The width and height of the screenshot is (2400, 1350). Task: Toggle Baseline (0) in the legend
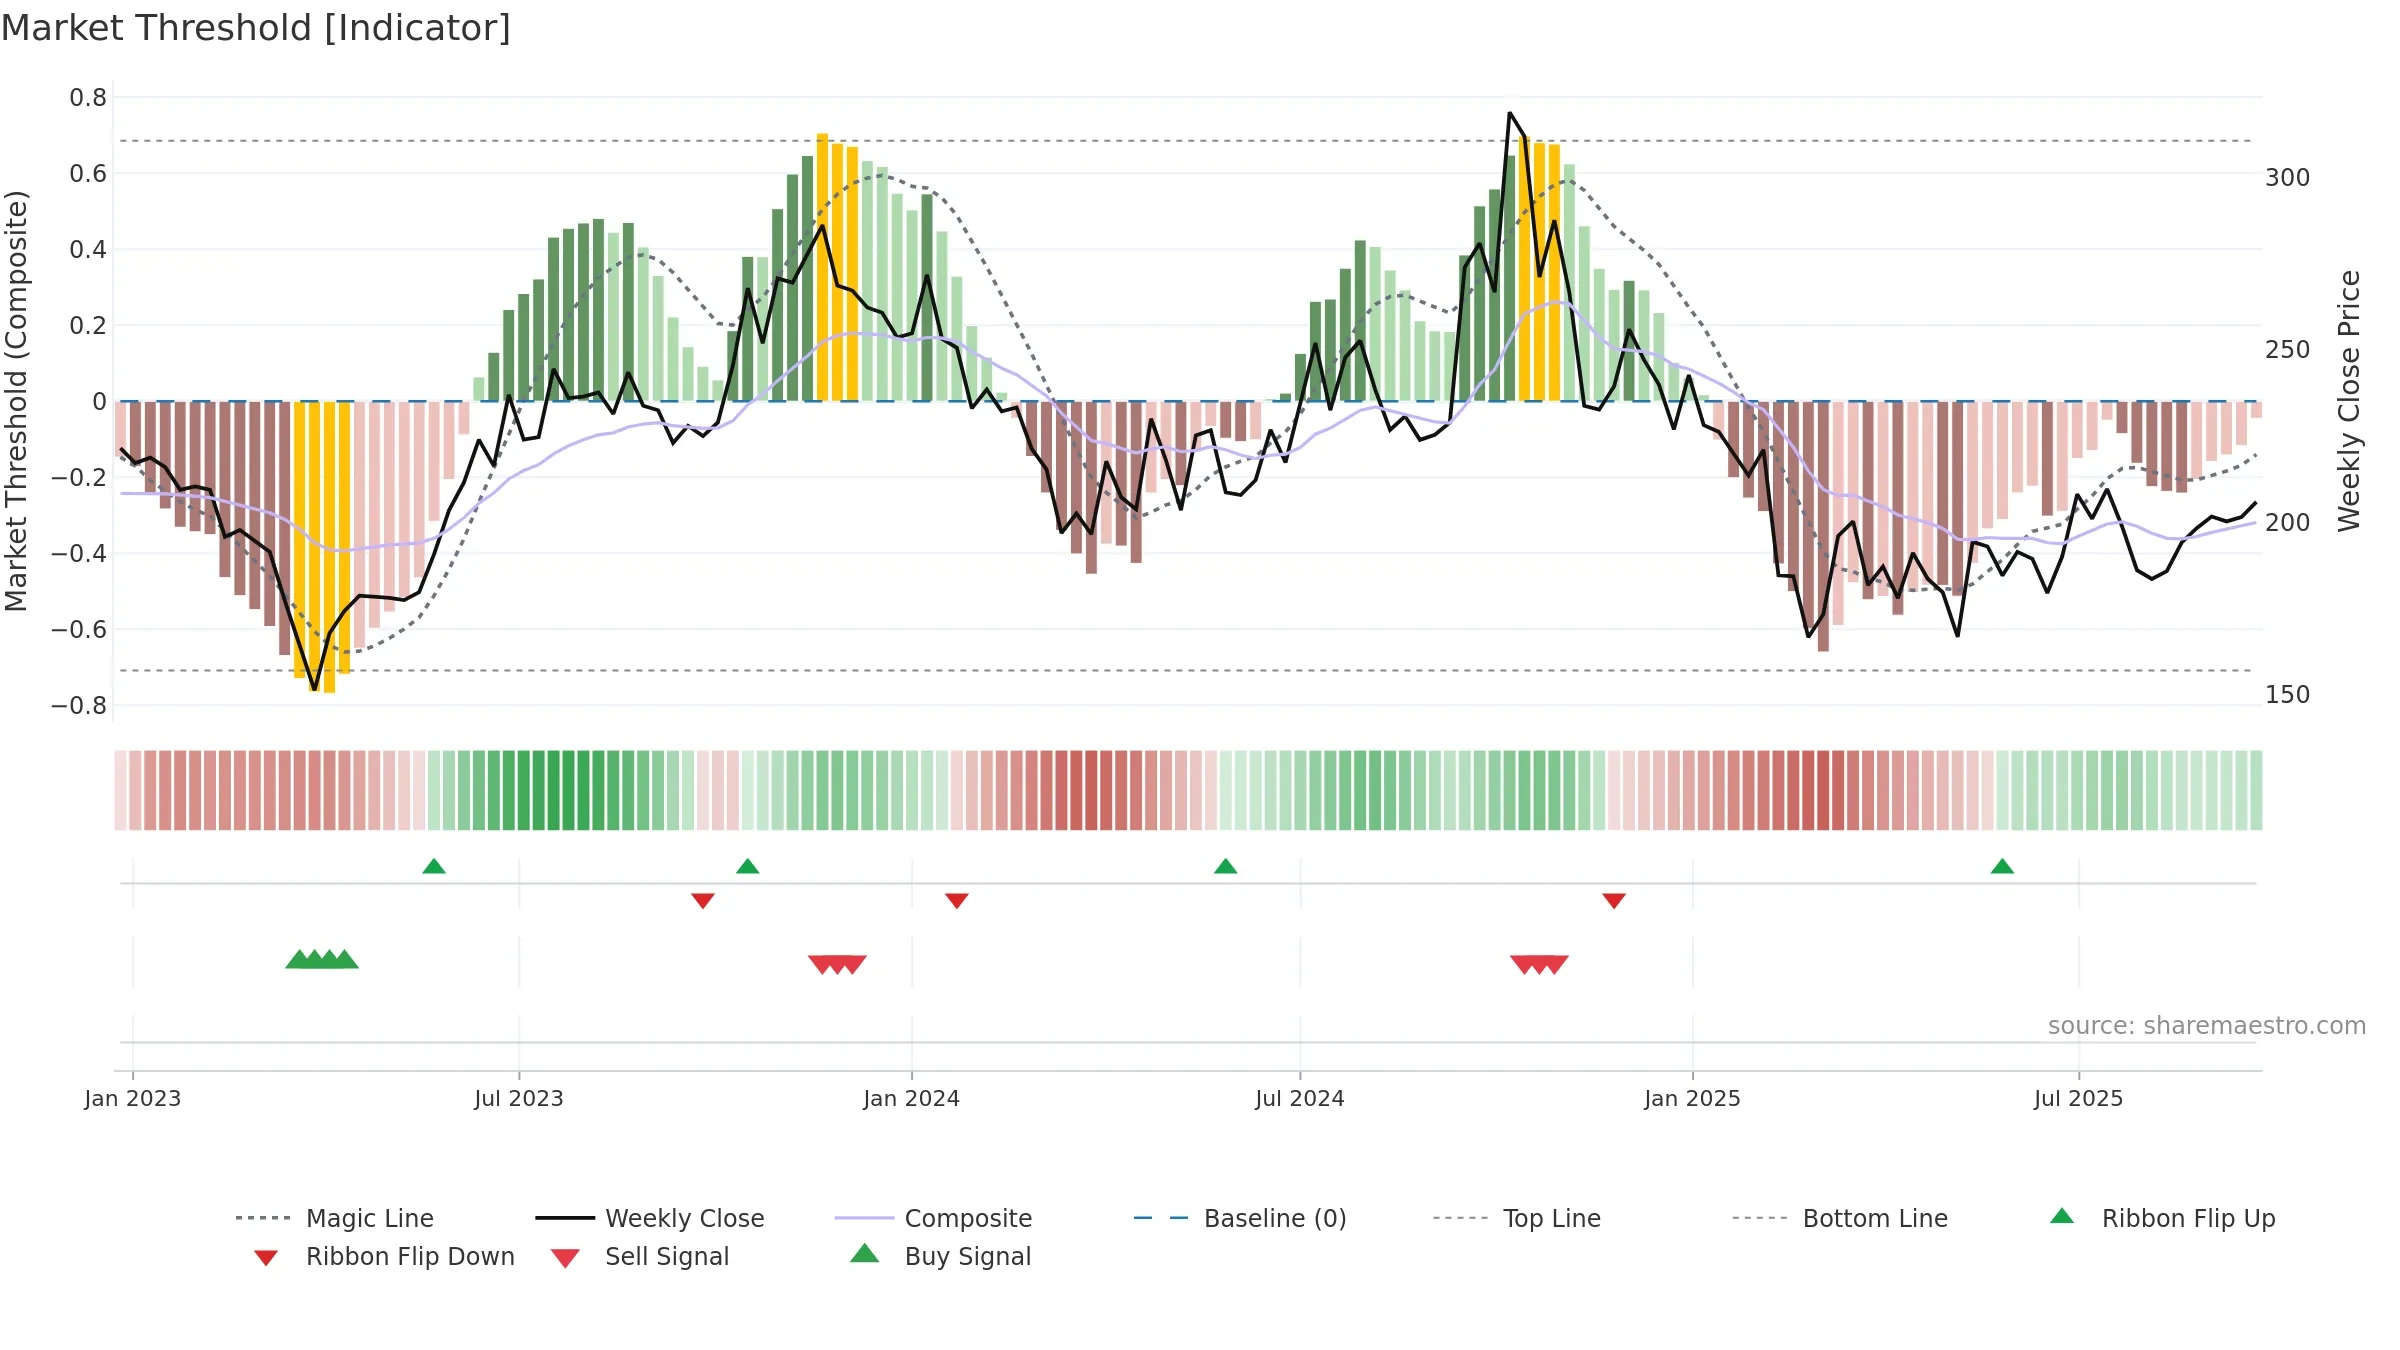point(1240,1218)
